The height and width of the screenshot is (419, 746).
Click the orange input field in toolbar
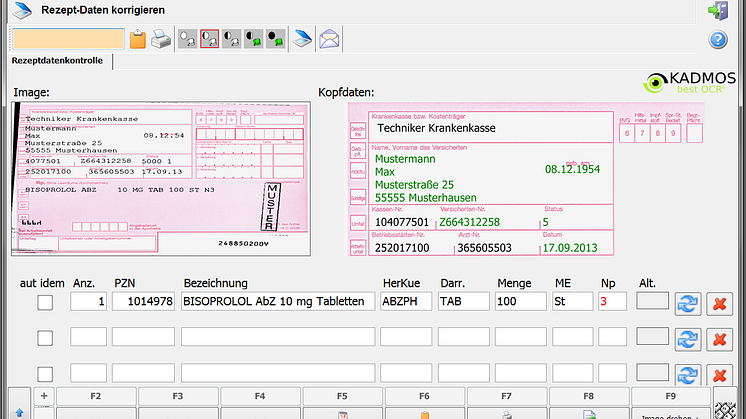click(x=69, y=39)
